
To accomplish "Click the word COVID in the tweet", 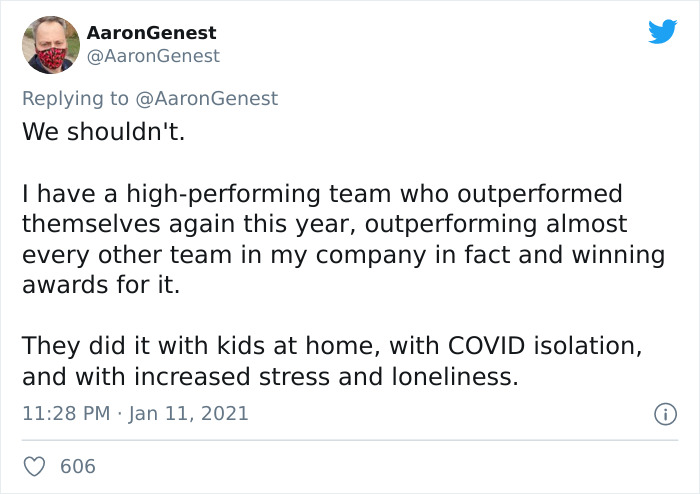I will pos(486,345).
